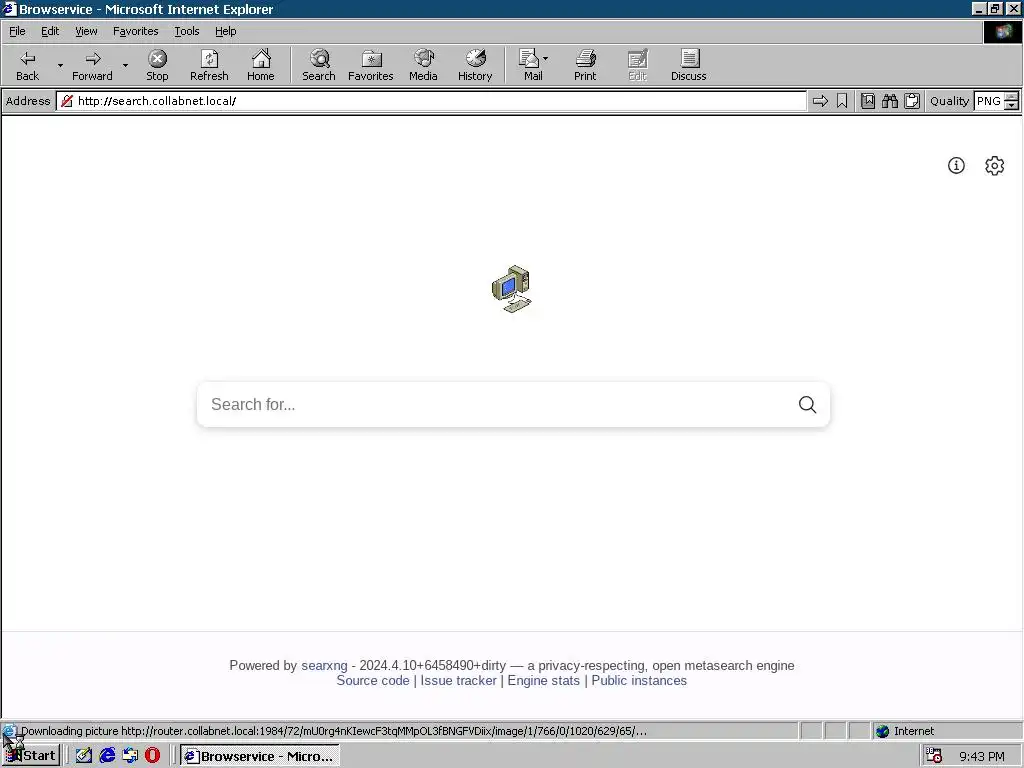
Task: Click the system tray scheduler icon
Action: pos(935,756)
